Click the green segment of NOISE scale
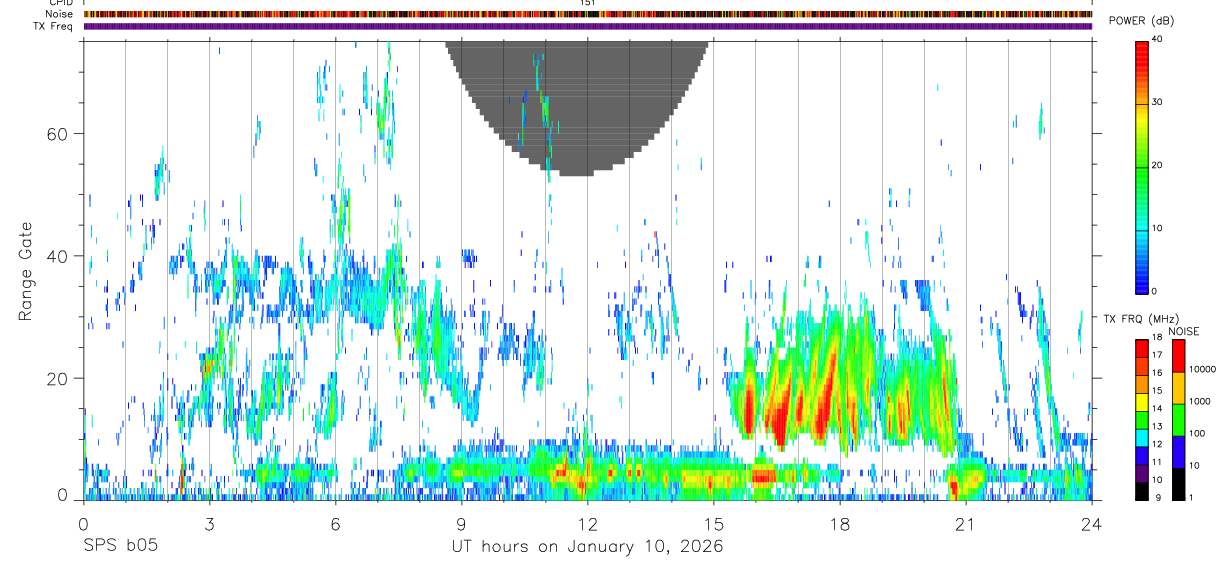Viewport: 1228px width, 567px height. (x=1179, y=420)
